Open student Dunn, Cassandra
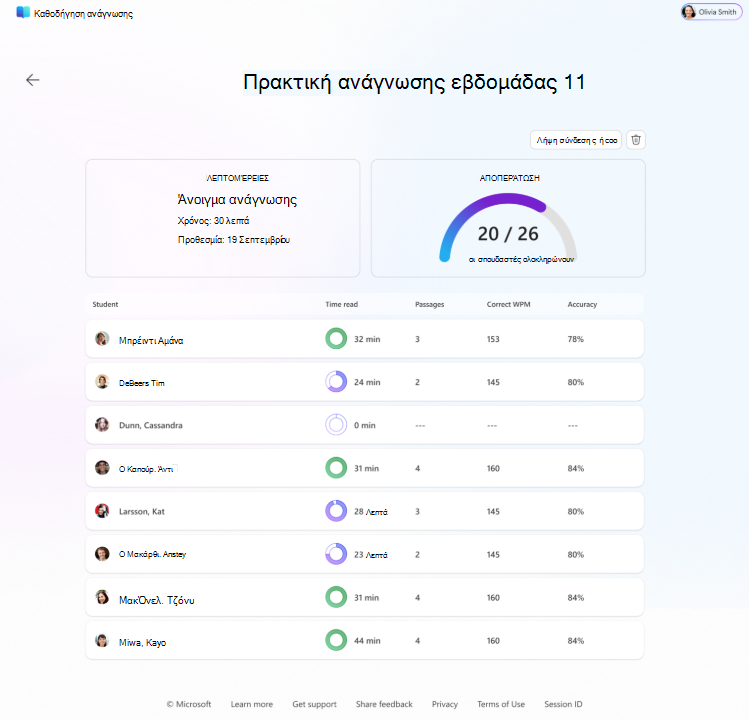Screen dimensions: 749x720 (150, 425)
